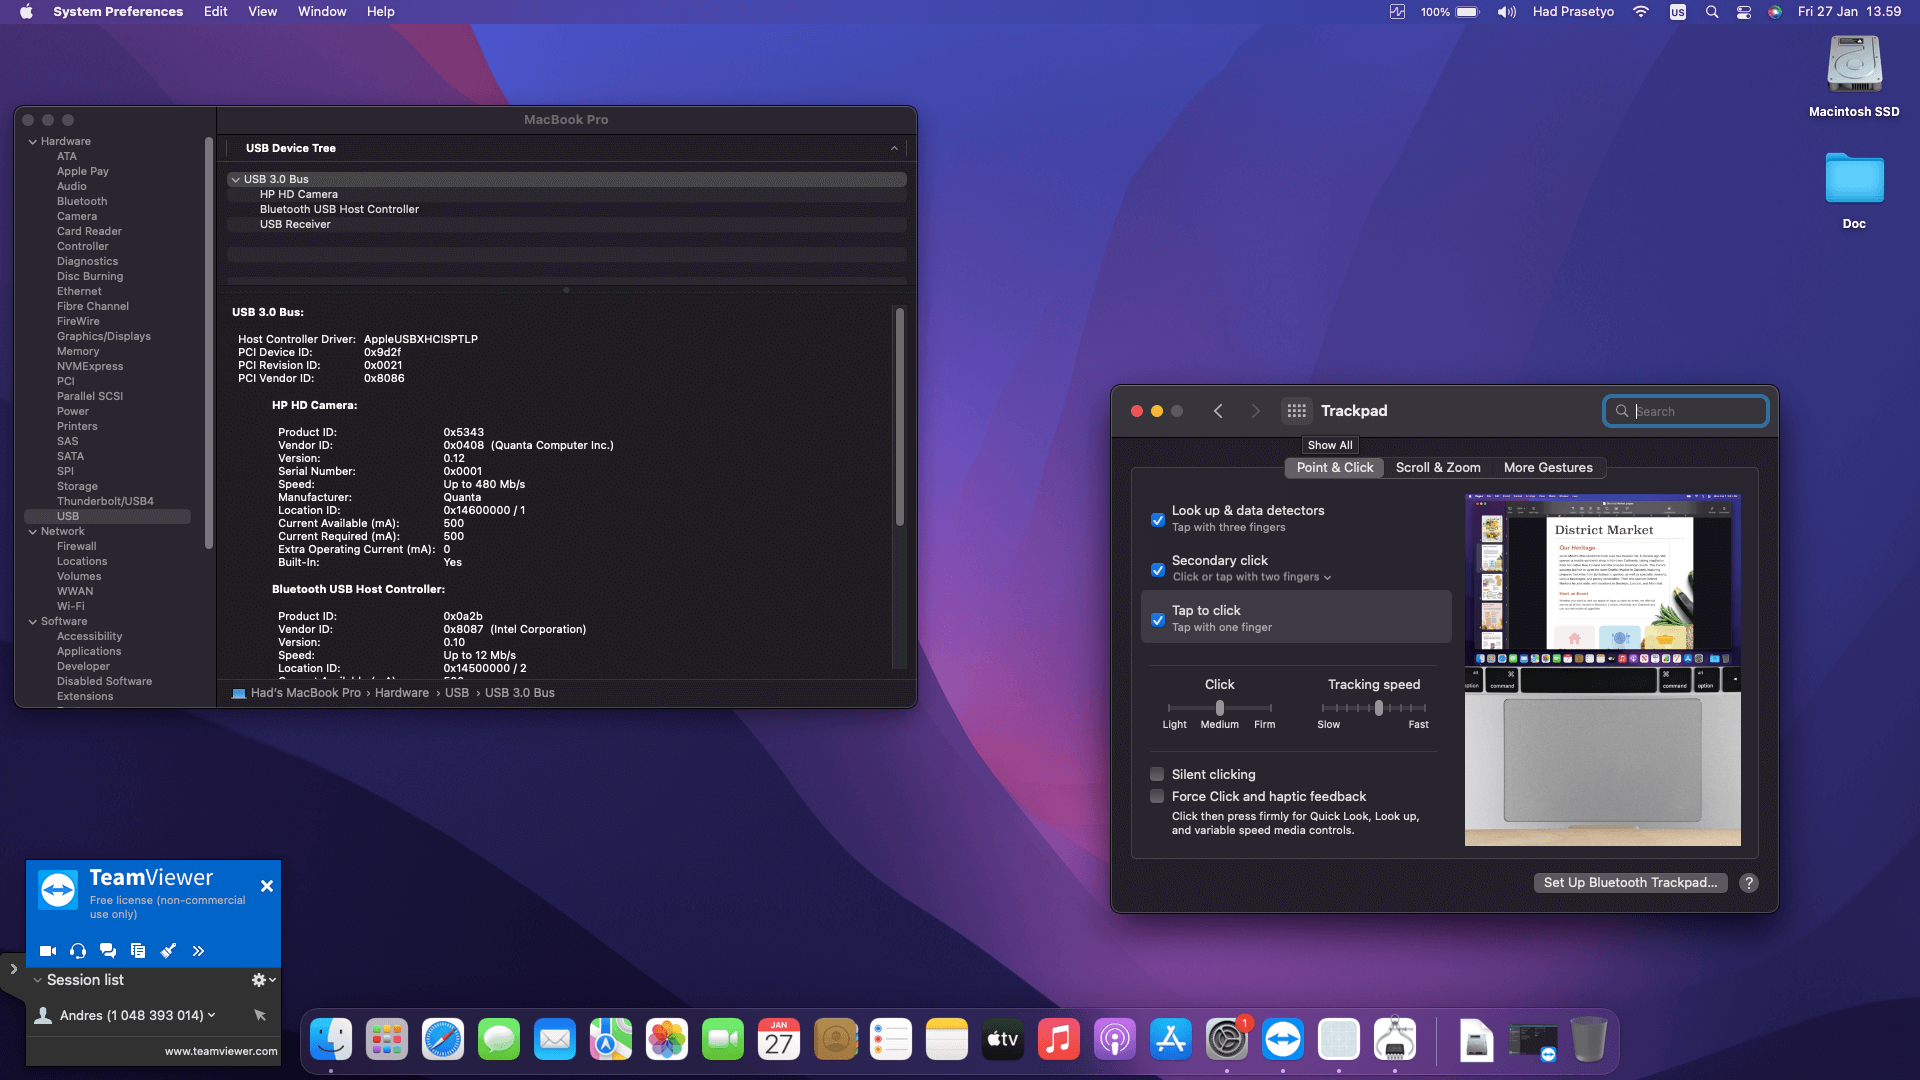Open the TeamViewer chat bubbles icon
This screenshot has height=1080, width=1920.
pyautogui.click(x=108, y=951)
